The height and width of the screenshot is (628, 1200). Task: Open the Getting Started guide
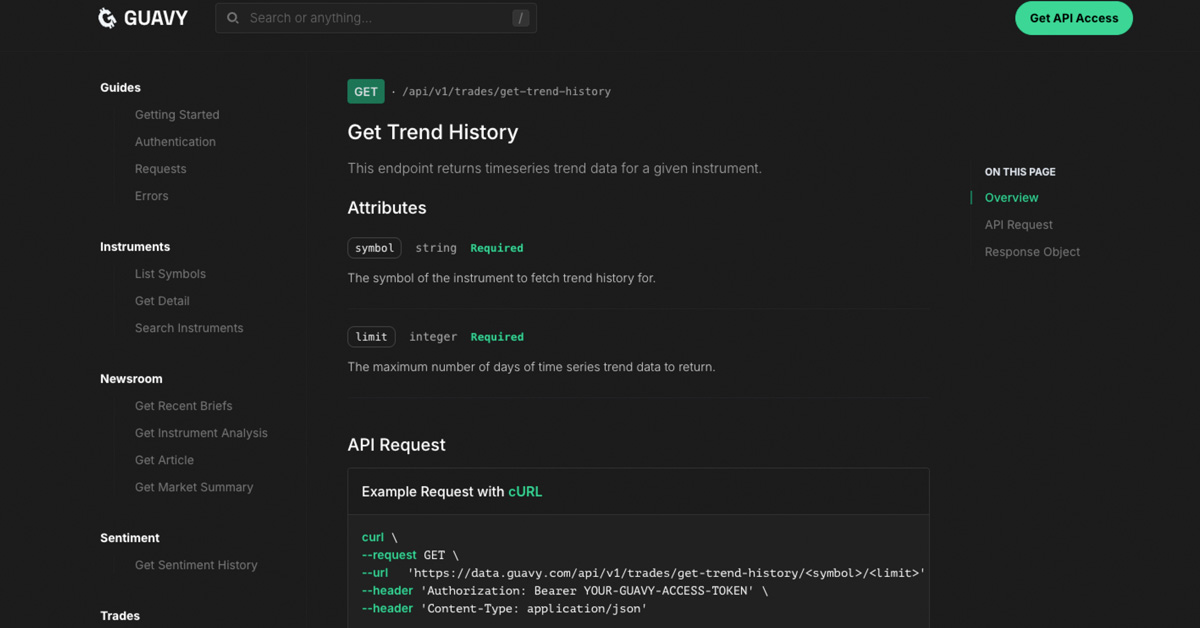177,115
